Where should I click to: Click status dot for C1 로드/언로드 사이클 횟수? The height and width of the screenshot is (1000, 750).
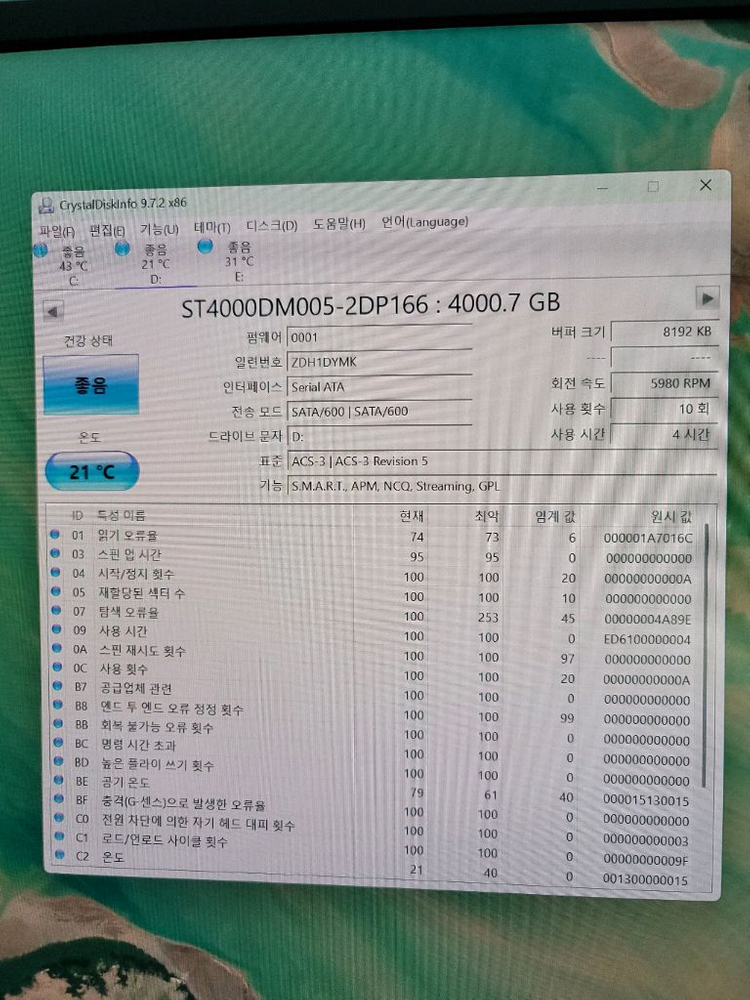60,835
